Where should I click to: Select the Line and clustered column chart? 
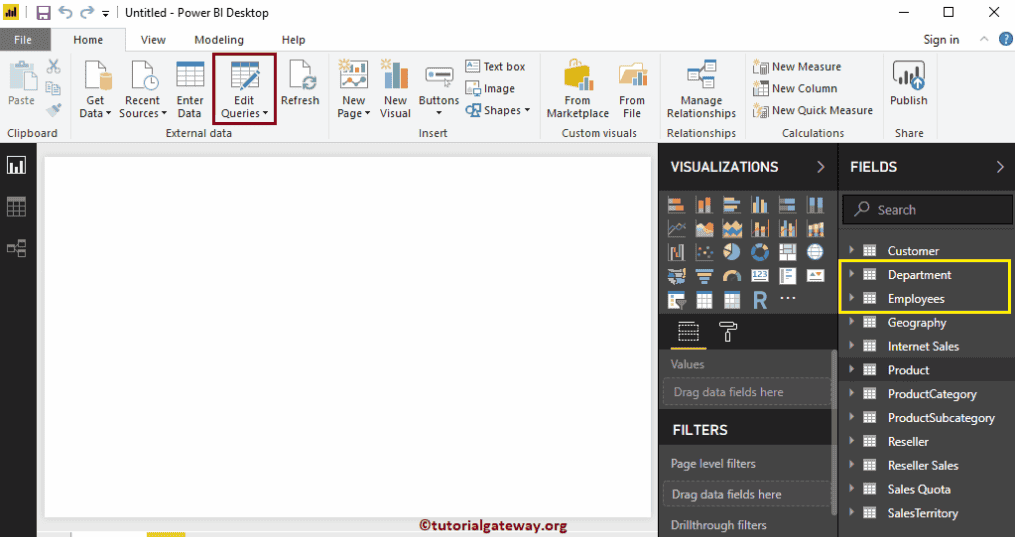coord(788,228)
